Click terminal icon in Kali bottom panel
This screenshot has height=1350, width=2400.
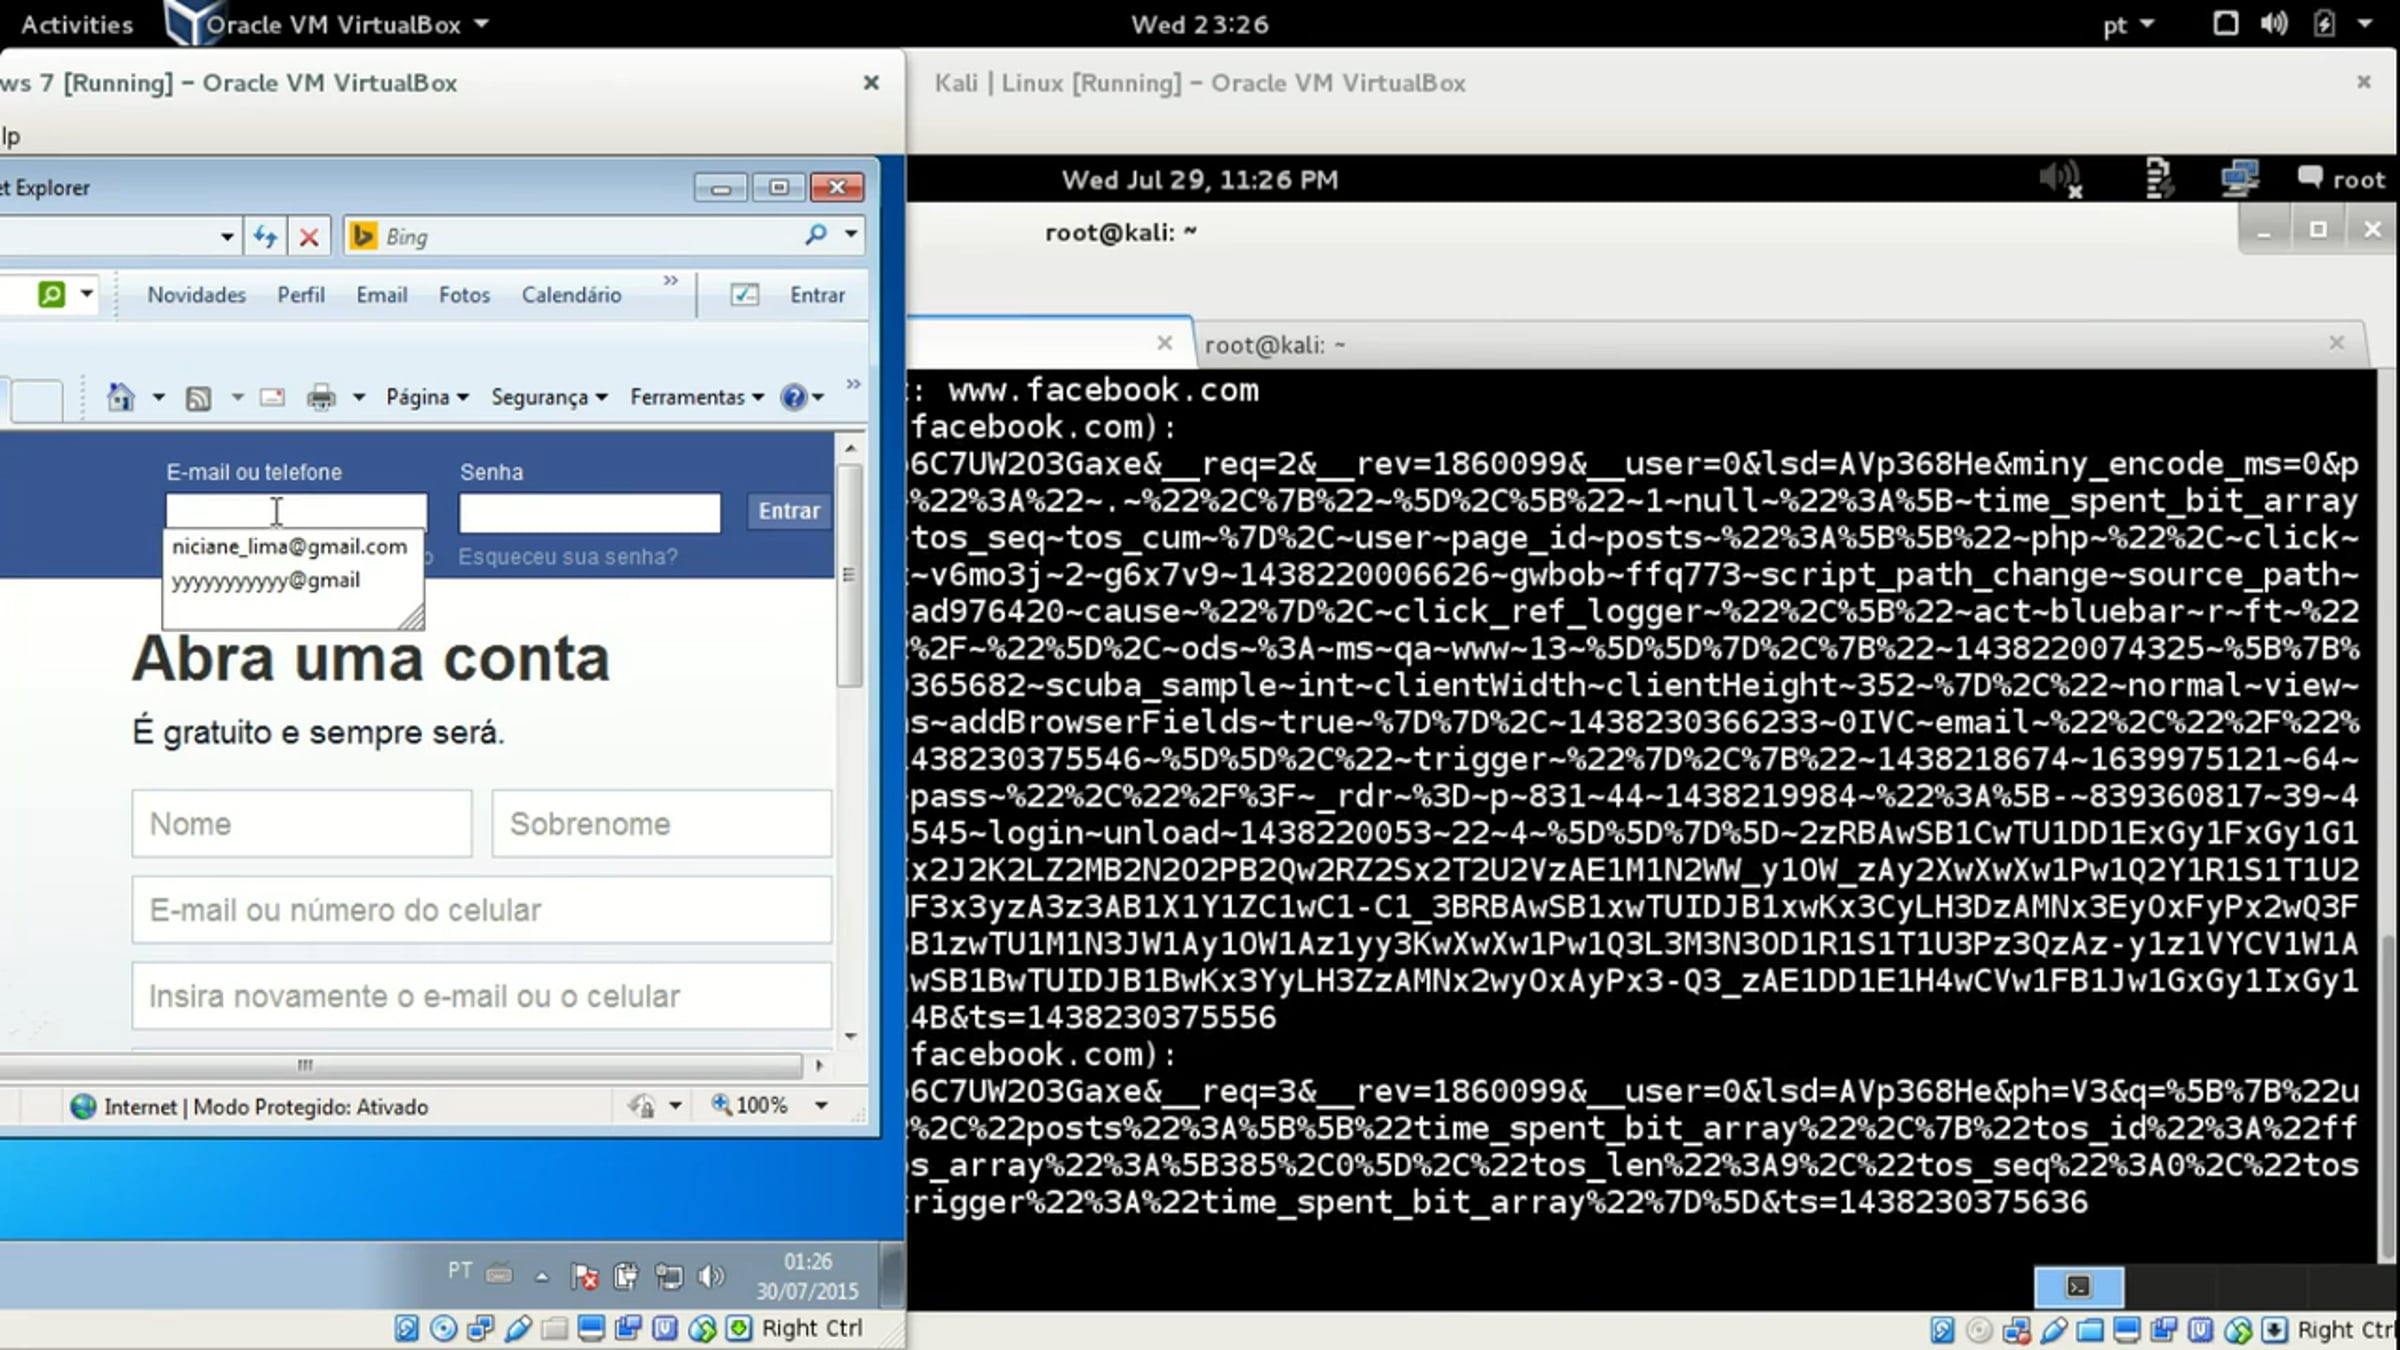pos(2079,1287)
